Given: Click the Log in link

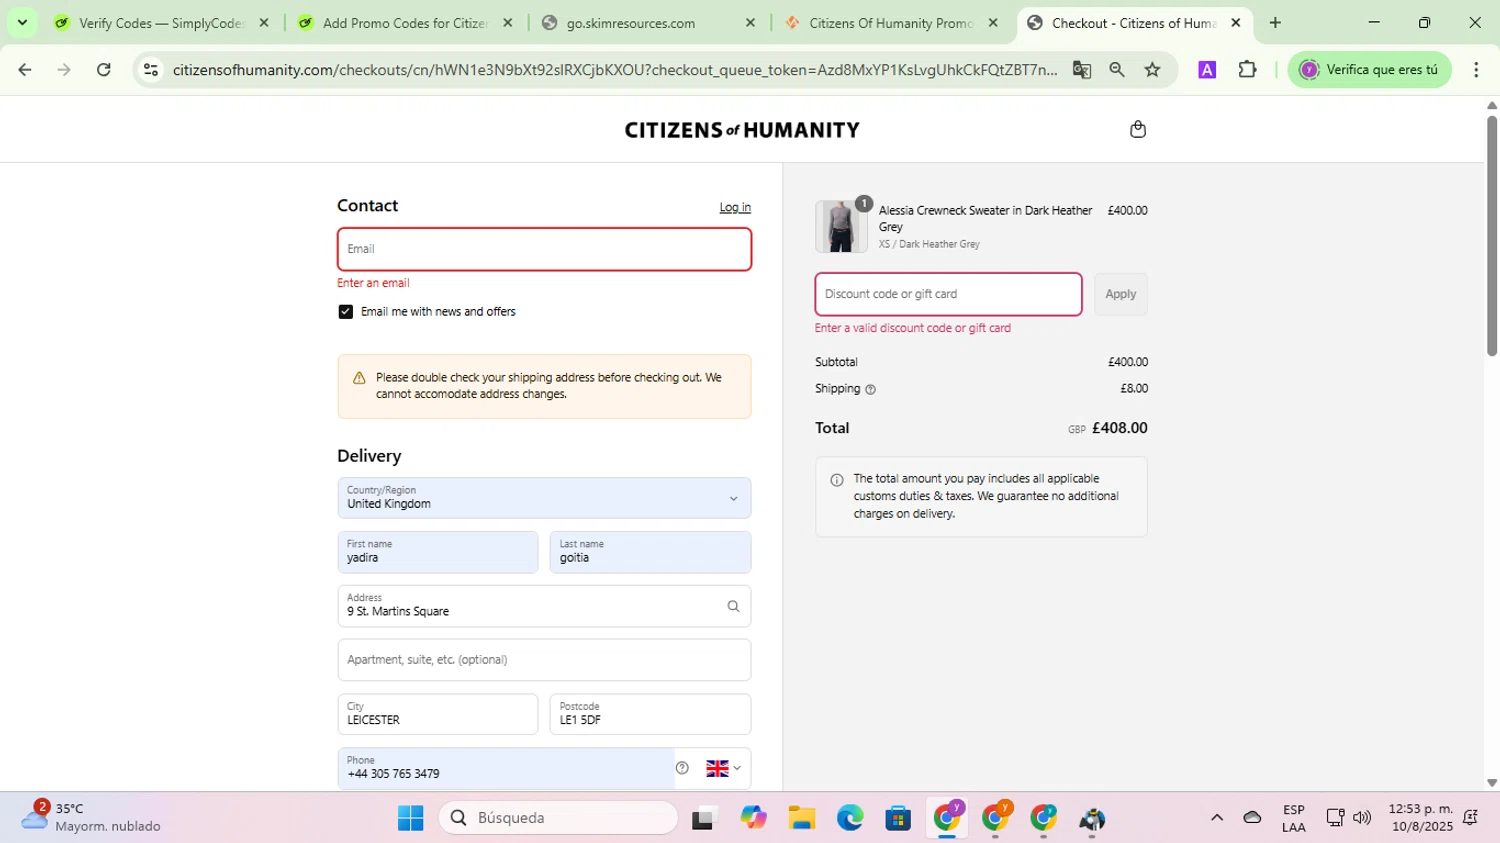Looking at the screenshot, I should point(735,208).
